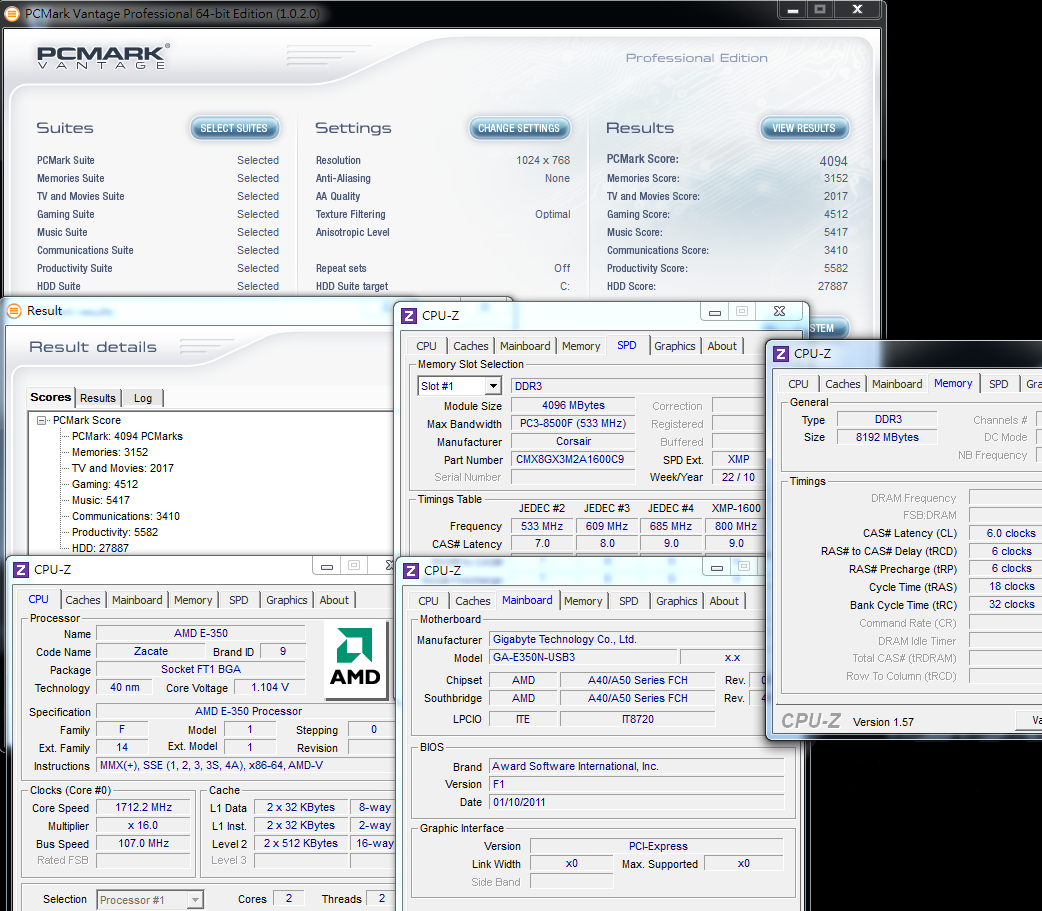Viewport: 1042px width, 911px height.
Task: Click the CPU-Z CPU window Z icon
Action: click(21, 569)
